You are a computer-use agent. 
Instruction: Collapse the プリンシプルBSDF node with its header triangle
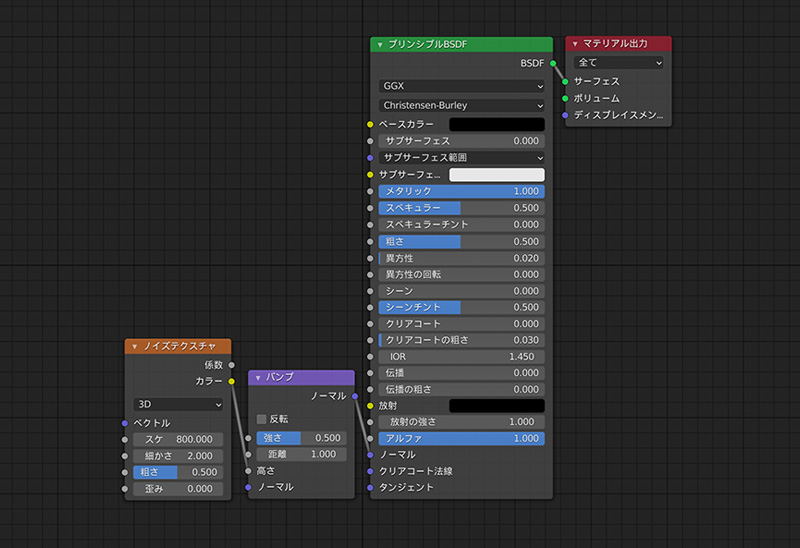tap(380, 45)
